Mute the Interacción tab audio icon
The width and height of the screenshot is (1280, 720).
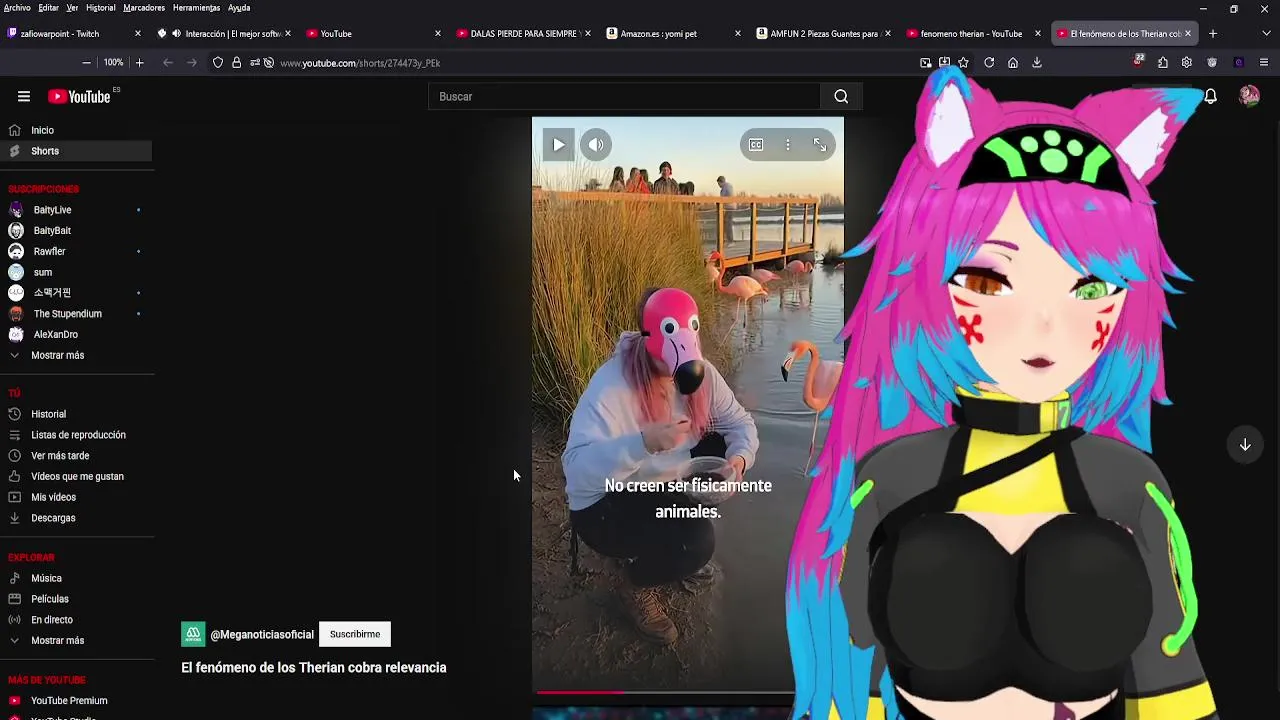tap(176, 34)
